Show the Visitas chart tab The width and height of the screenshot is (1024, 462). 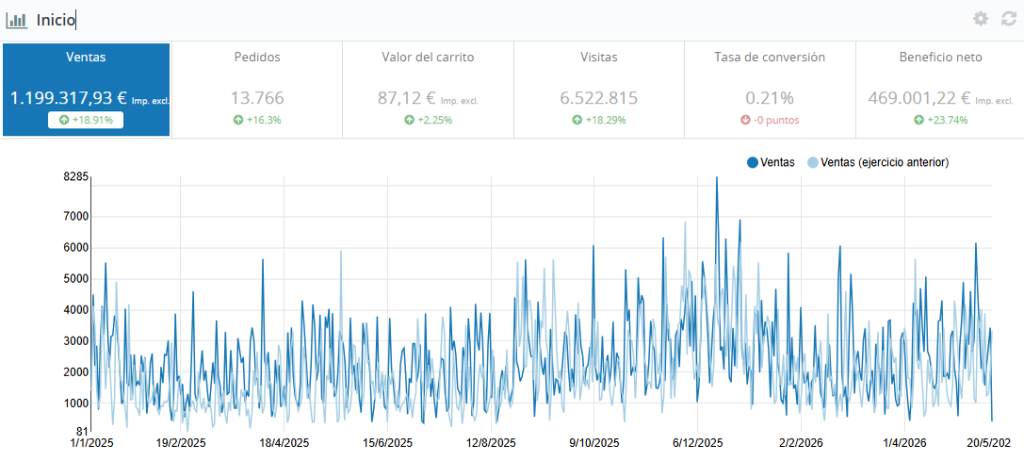(599, 90)
